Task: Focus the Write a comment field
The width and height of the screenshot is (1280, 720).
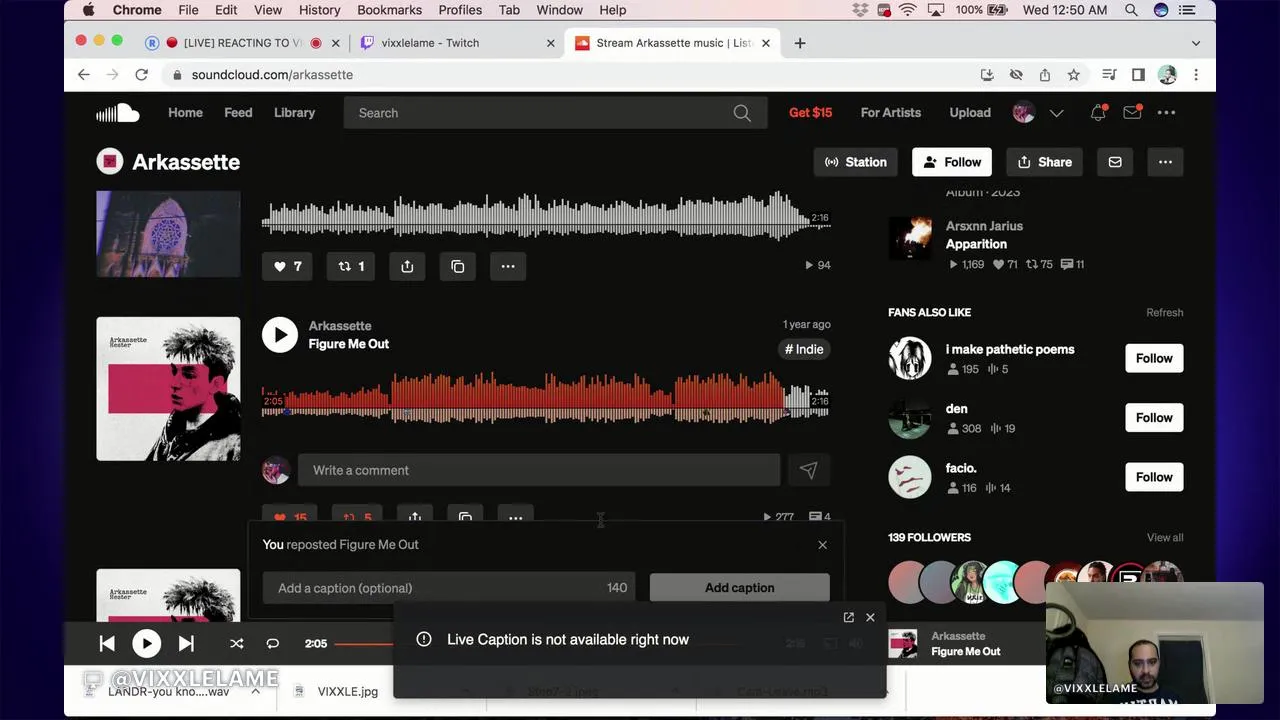Action: pos(539,470)
